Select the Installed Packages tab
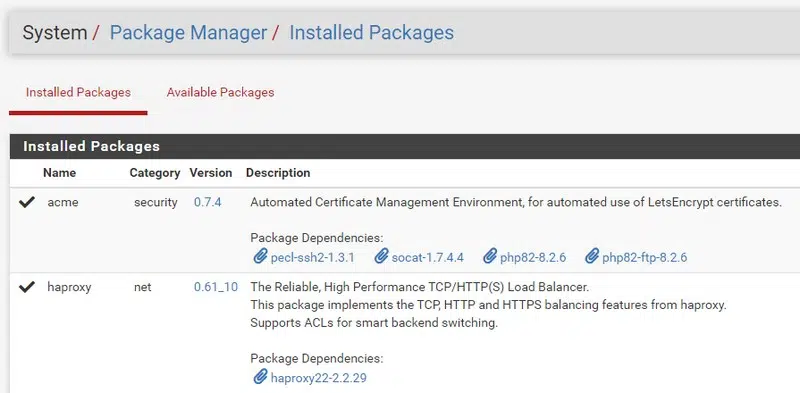The width and height of the screenshot is (800, 393). (x=78, y=92)
